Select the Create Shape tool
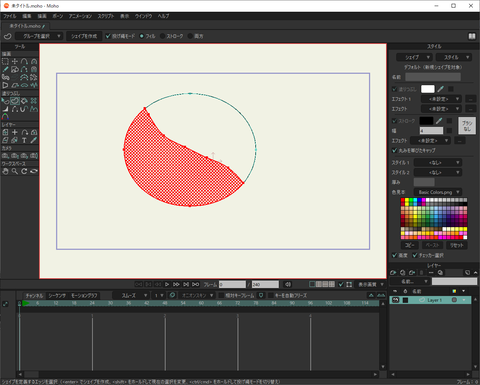Image resolution: width=480 pixels, height=385 pixels. coord(15,101)
